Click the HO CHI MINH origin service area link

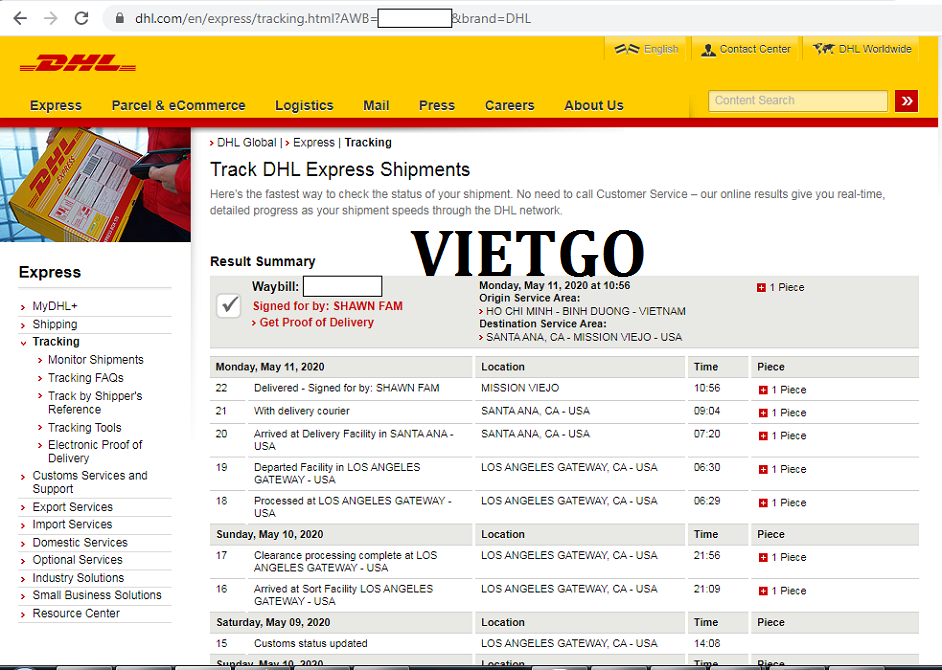[586, 311]
